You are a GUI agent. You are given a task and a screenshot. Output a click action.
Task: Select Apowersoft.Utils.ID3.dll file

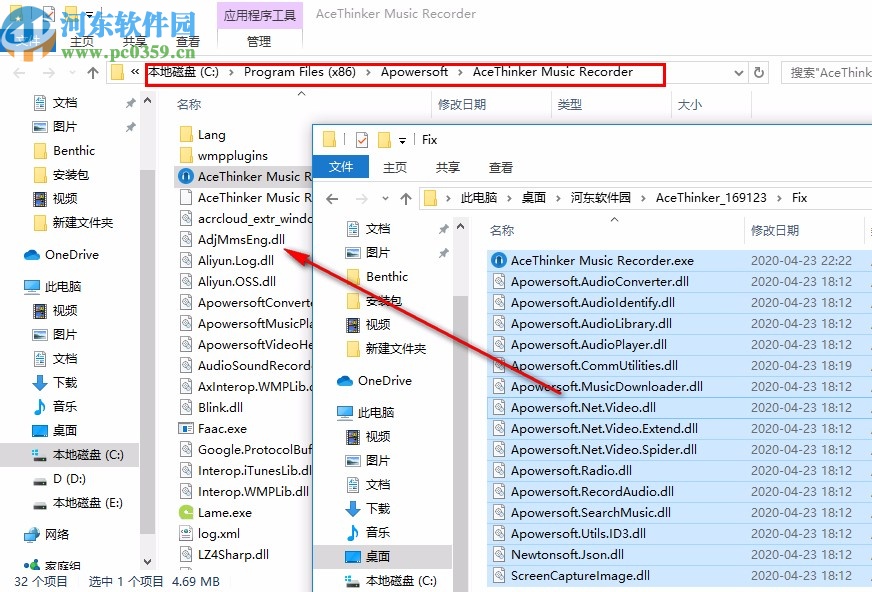click(x=578, y=534)
